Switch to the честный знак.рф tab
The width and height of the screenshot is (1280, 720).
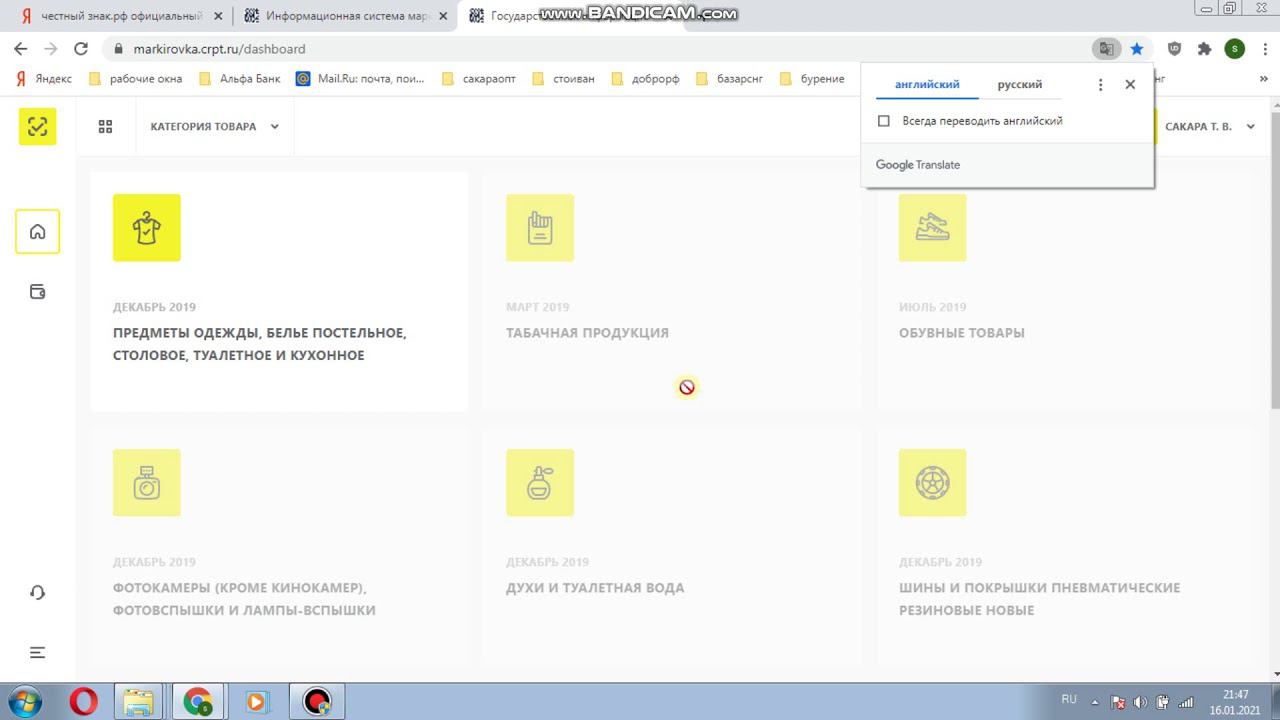click(x=120, y=16)
